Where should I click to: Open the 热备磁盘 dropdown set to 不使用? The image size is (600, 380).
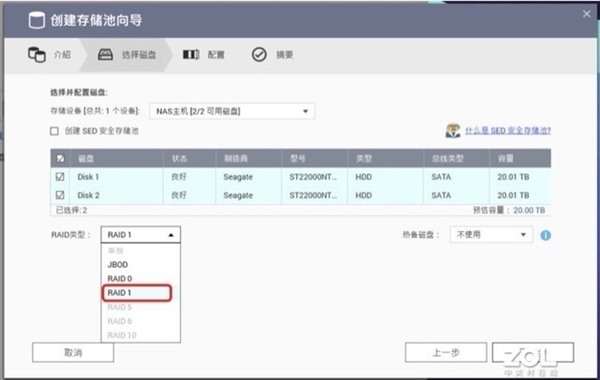(491, 235)
